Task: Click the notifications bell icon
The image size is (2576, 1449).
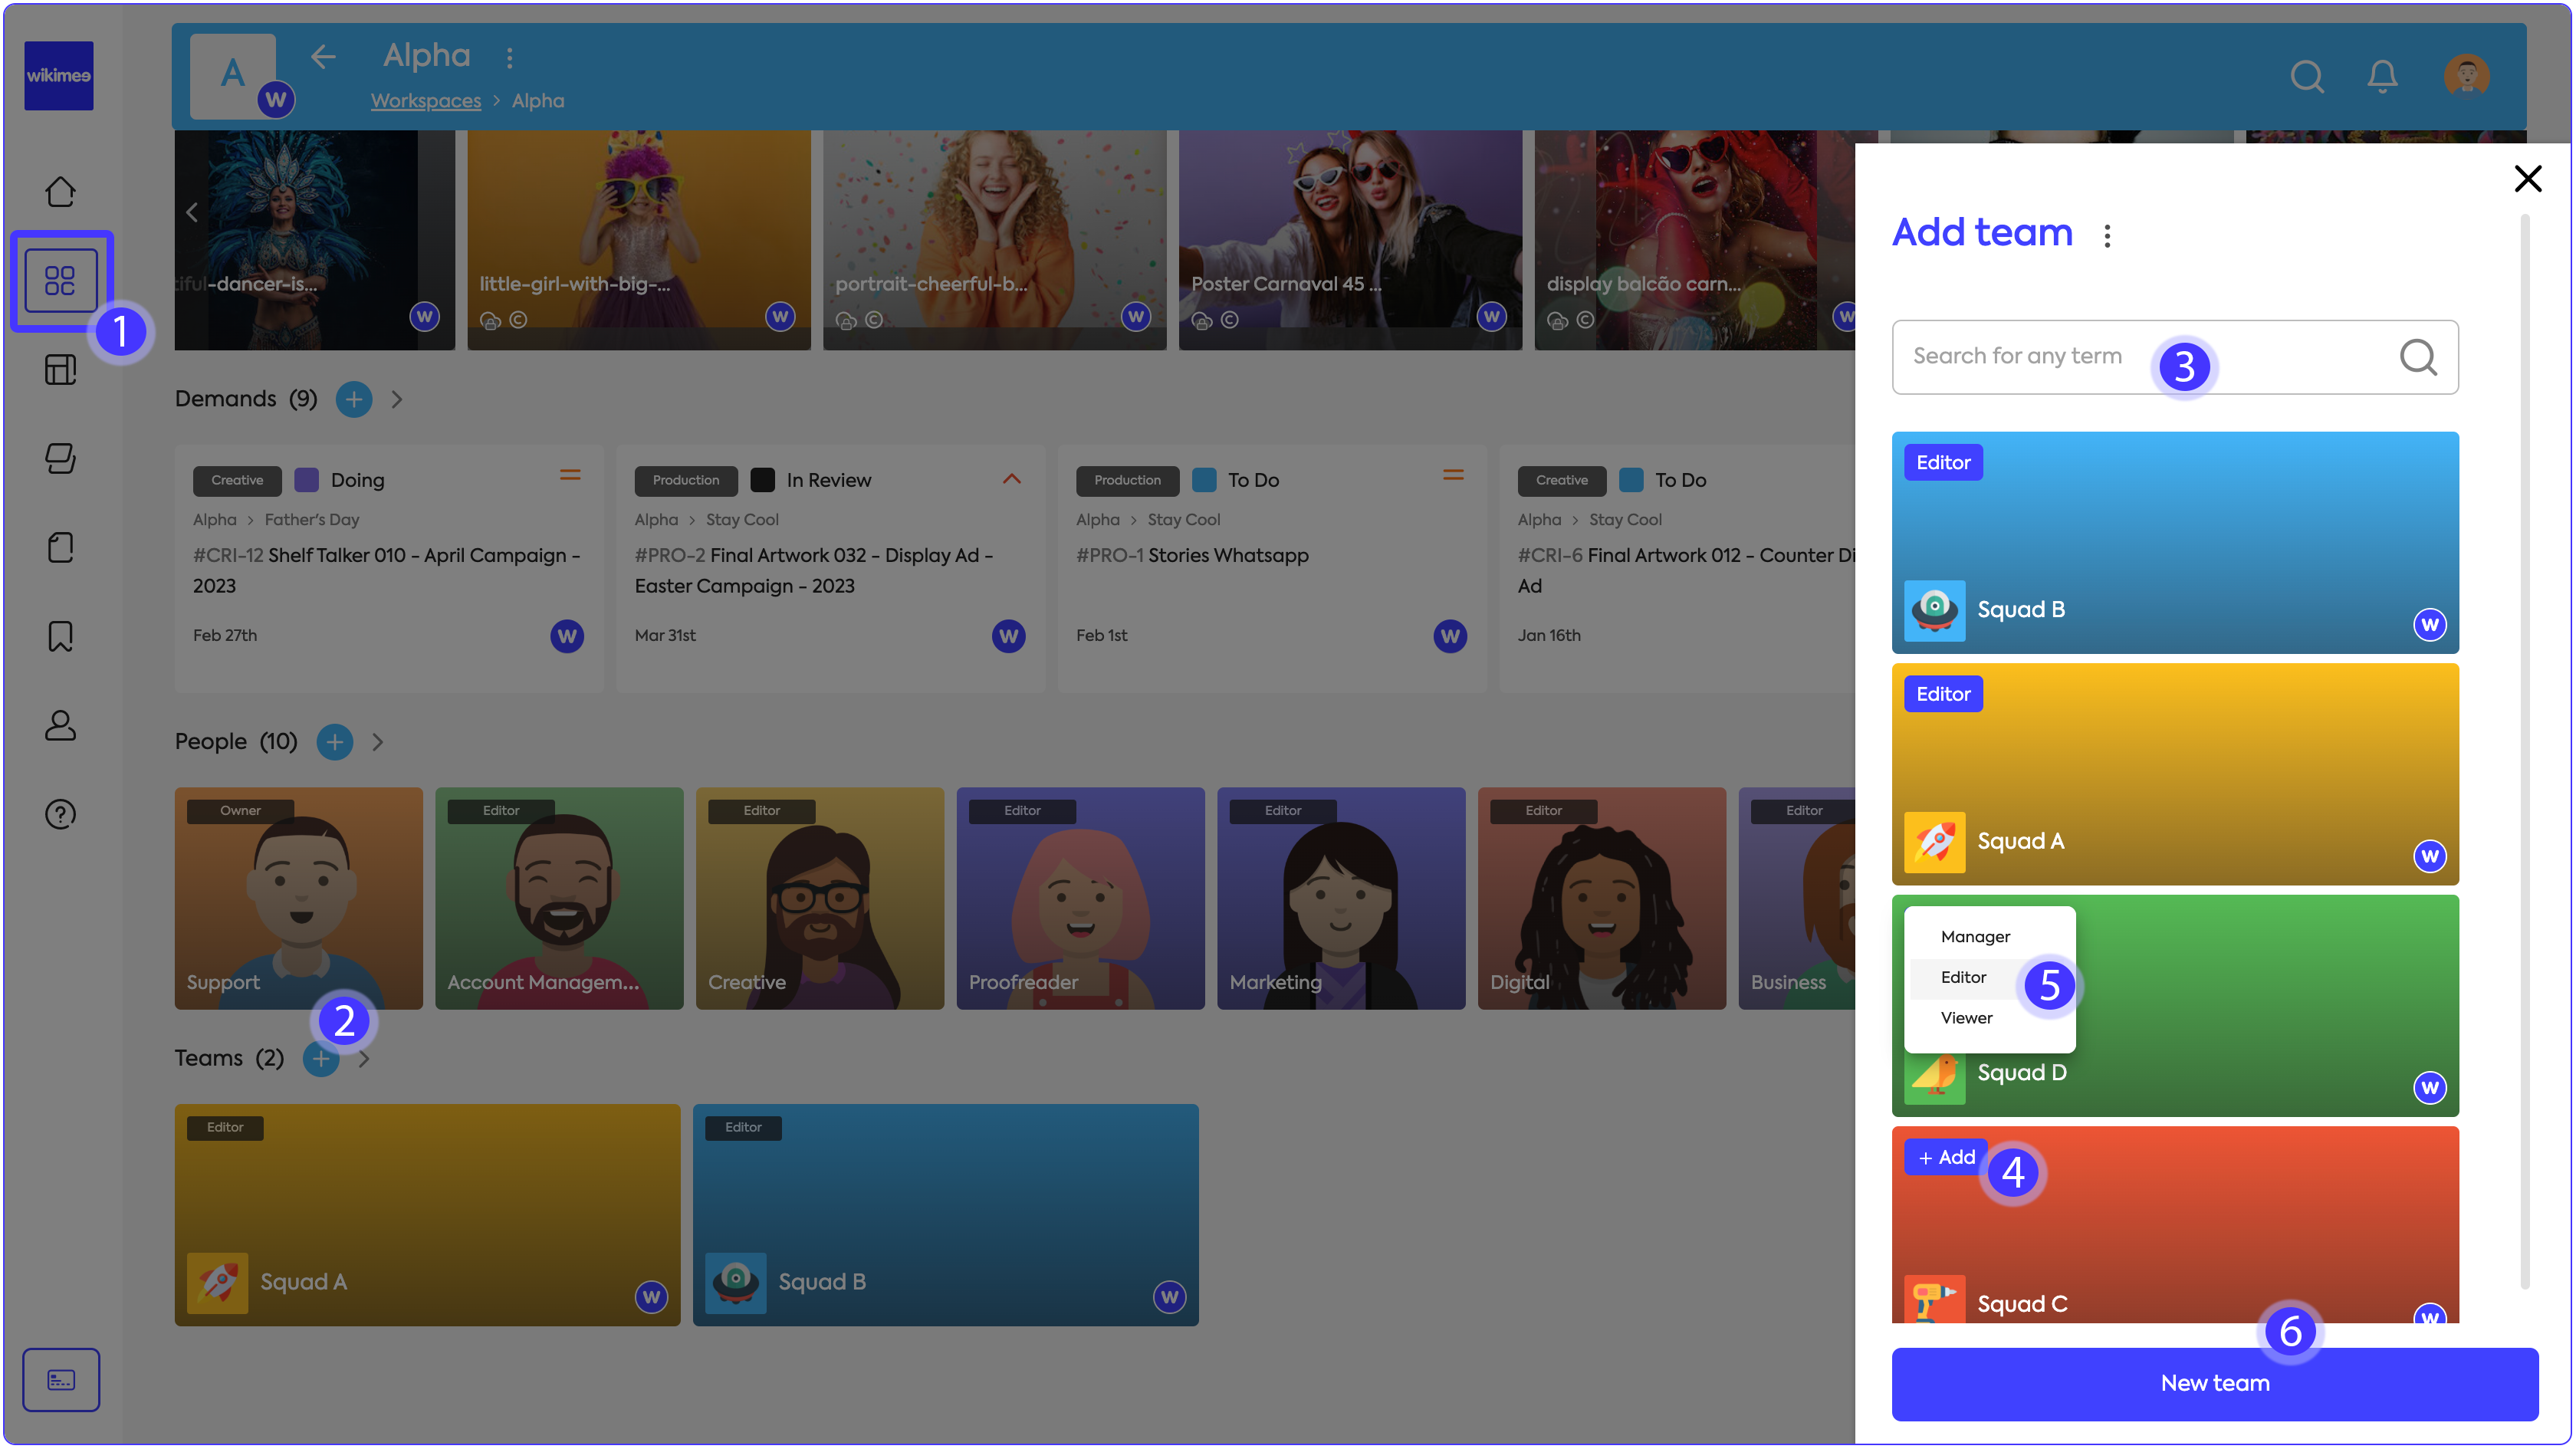Action: [x=2382, y=76]
